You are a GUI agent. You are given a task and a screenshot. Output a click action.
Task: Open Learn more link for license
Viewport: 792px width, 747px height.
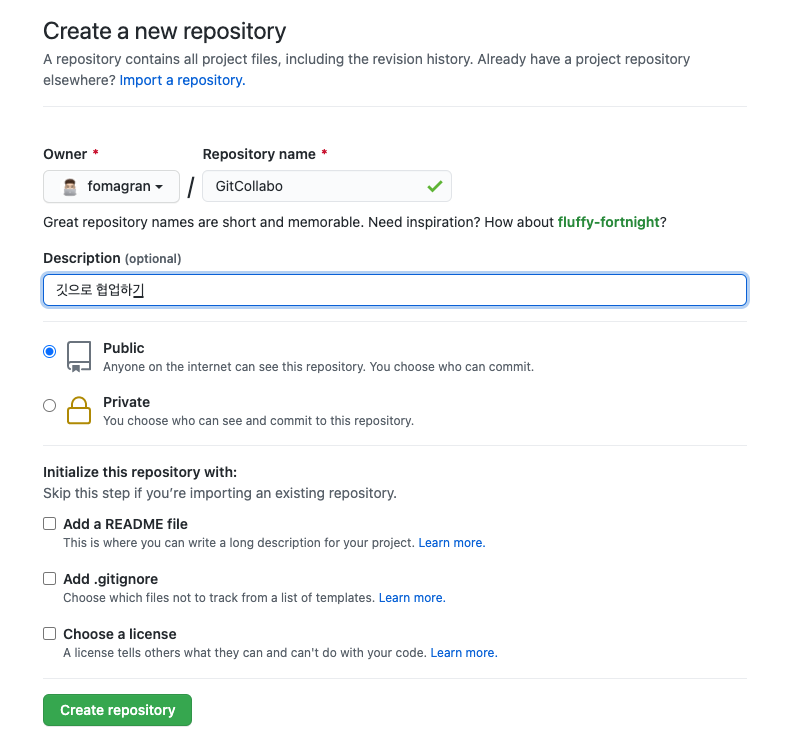(x=464, y=653)
